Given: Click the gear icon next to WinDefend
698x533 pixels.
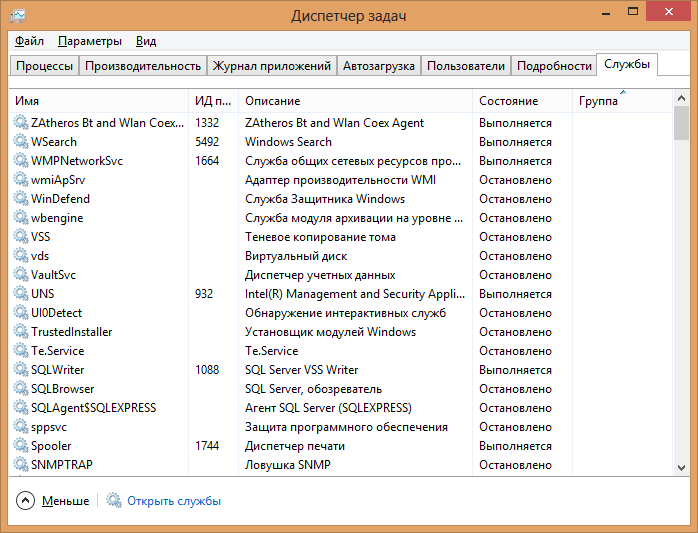Looking at the screenshot, I should (20, 199).
